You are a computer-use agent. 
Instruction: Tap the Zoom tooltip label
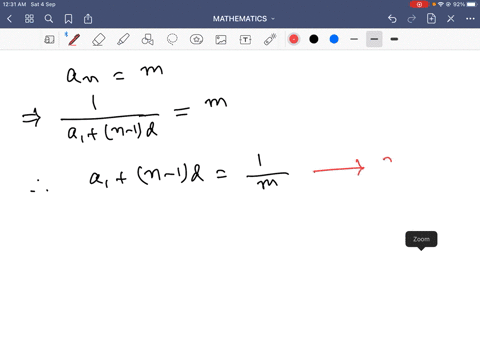pyautogui.click(x=421, y=239)
